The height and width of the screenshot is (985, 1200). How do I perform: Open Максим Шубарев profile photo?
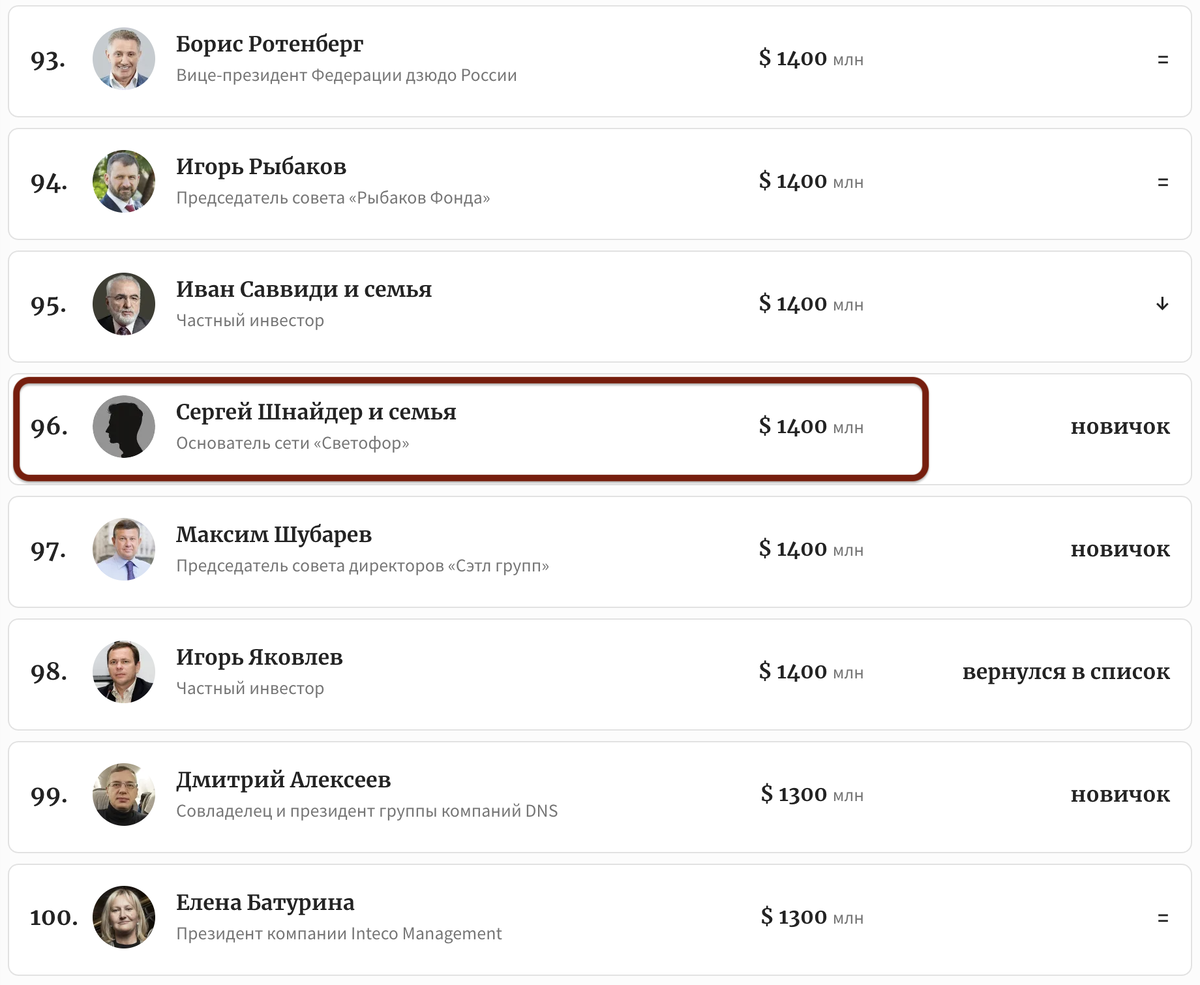point(124,550)
